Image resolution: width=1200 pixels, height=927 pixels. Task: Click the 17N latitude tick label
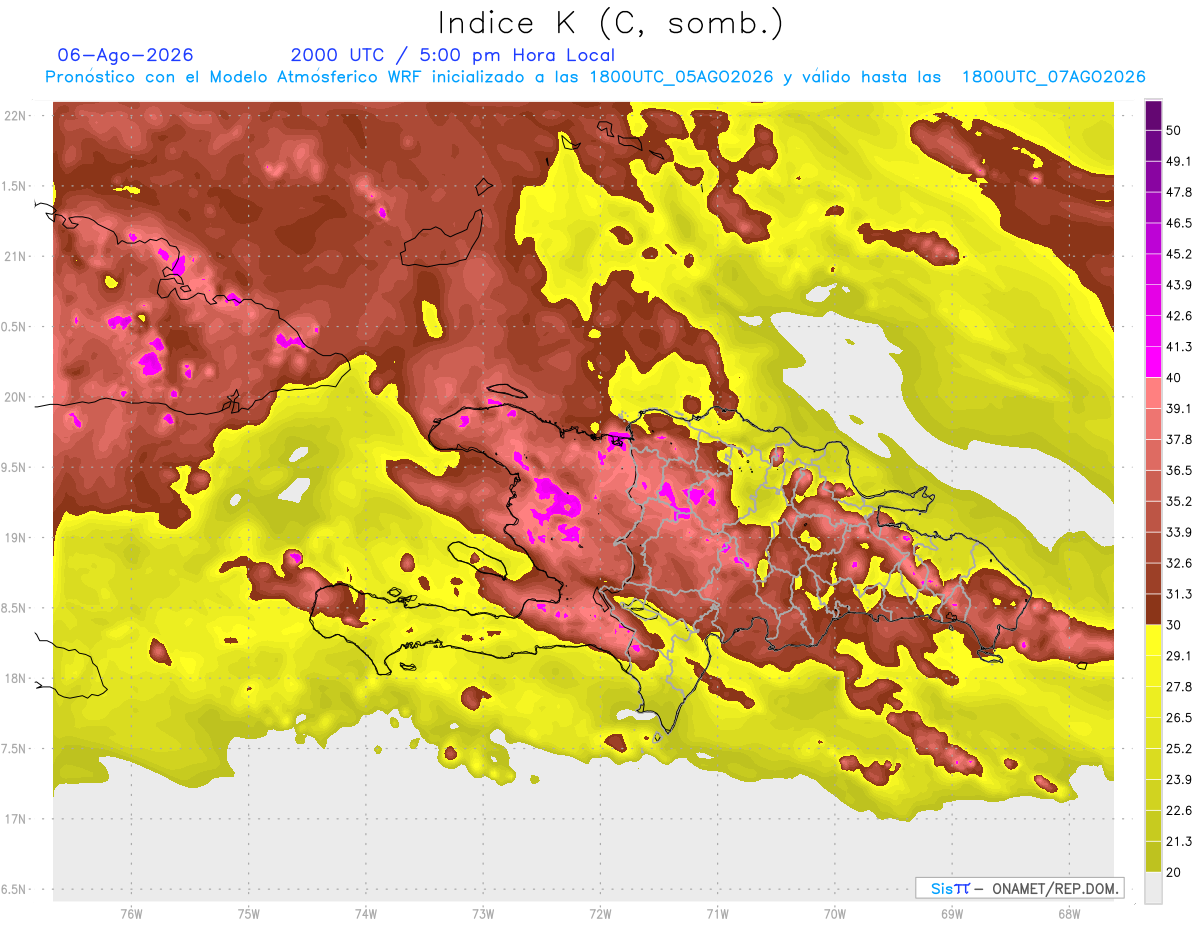16,819
